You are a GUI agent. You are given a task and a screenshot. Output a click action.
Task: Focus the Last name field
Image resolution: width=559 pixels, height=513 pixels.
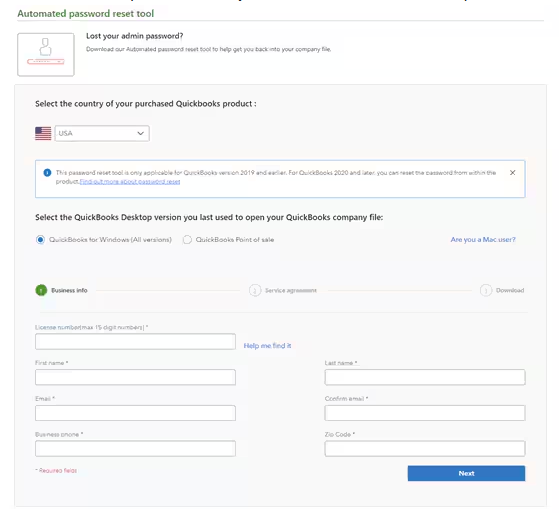(x=425, y=377)
